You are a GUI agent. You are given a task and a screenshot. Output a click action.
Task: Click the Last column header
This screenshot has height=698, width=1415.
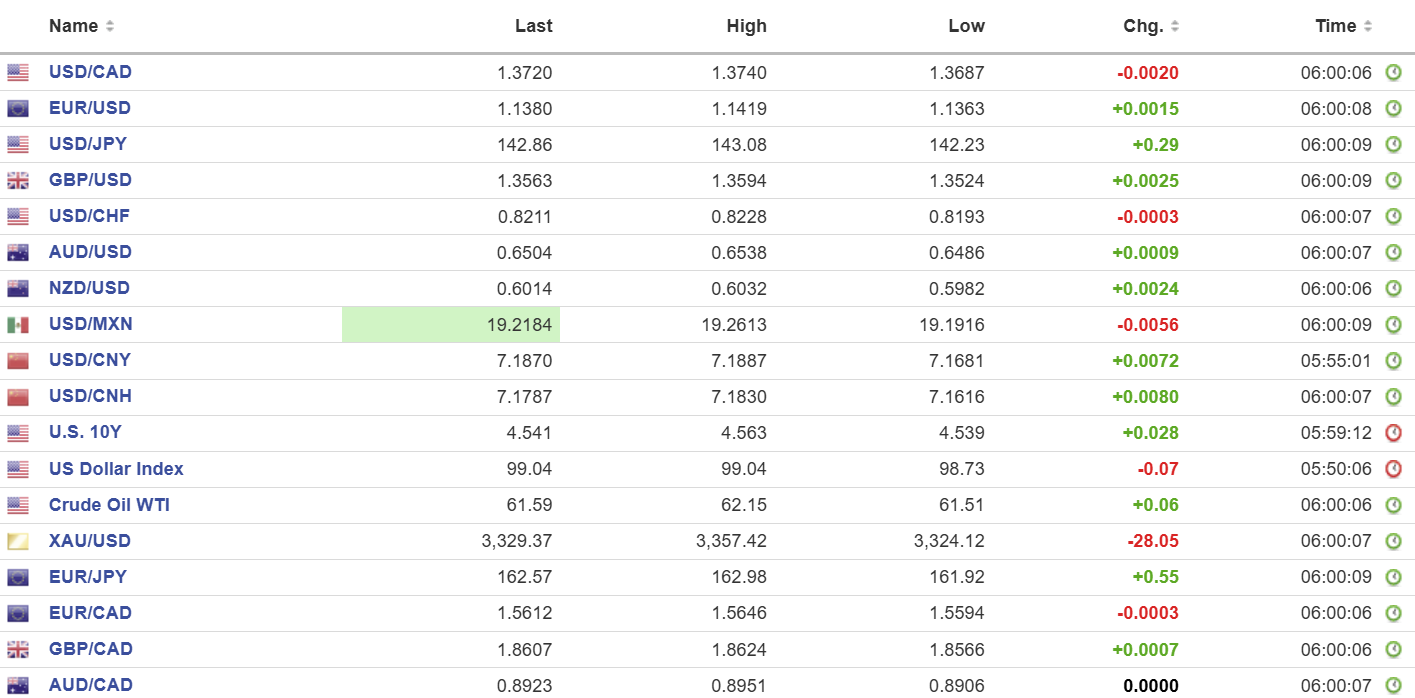pos(533,26)
